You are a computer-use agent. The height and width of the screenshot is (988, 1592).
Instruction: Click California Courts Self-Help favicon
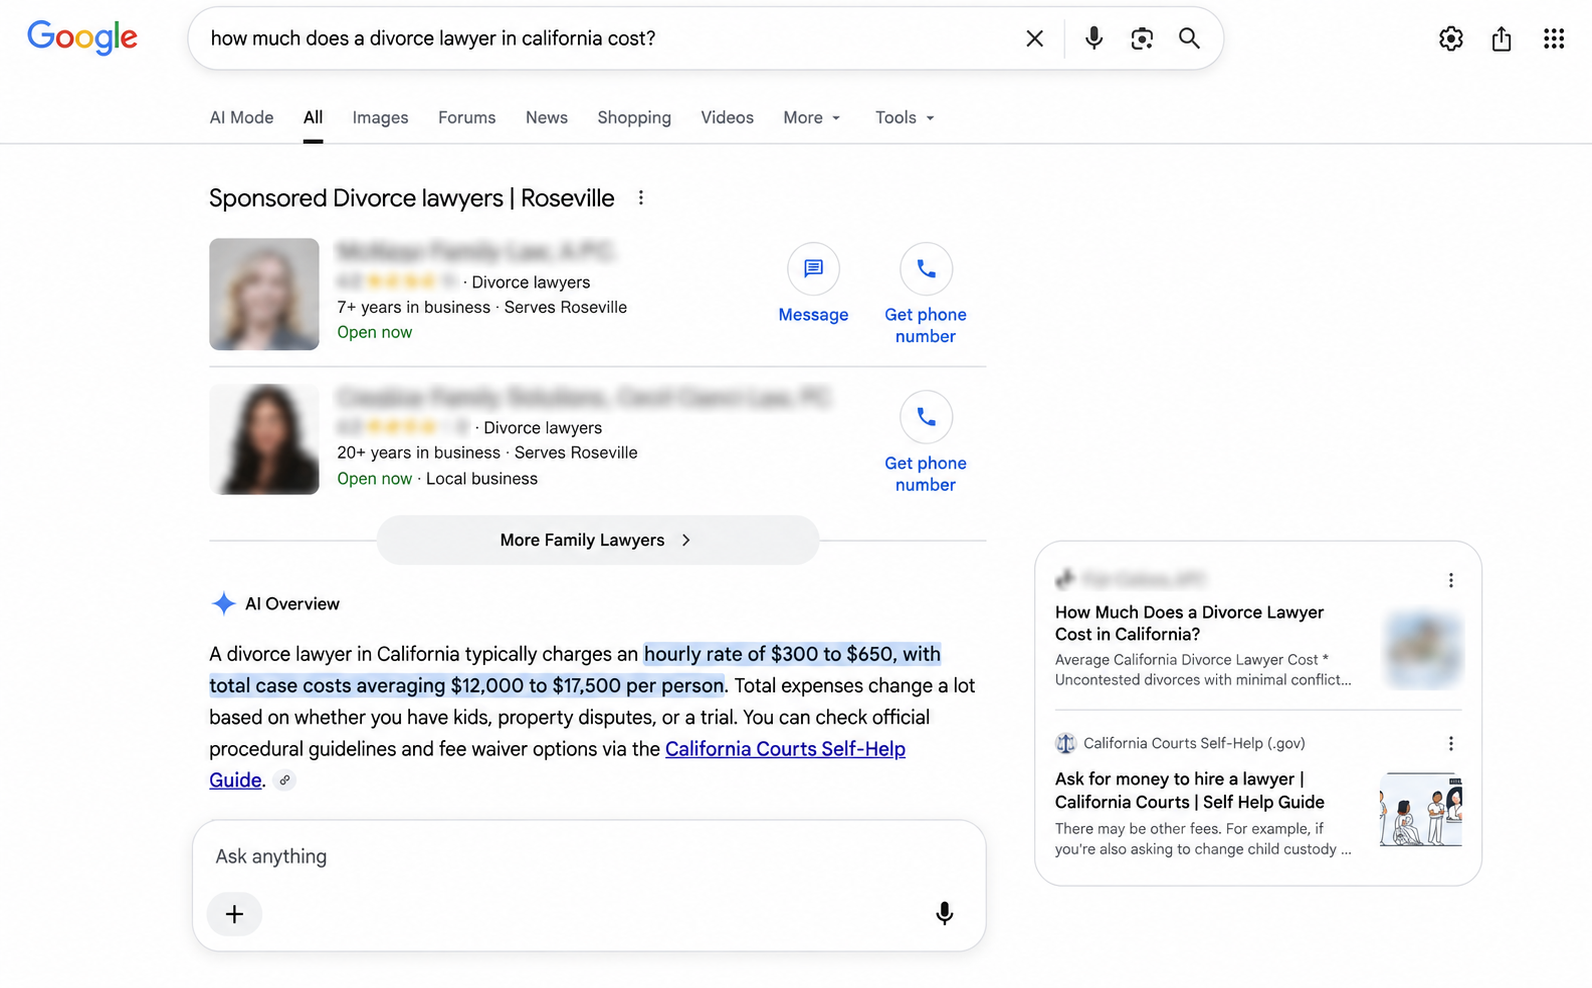1065,743
